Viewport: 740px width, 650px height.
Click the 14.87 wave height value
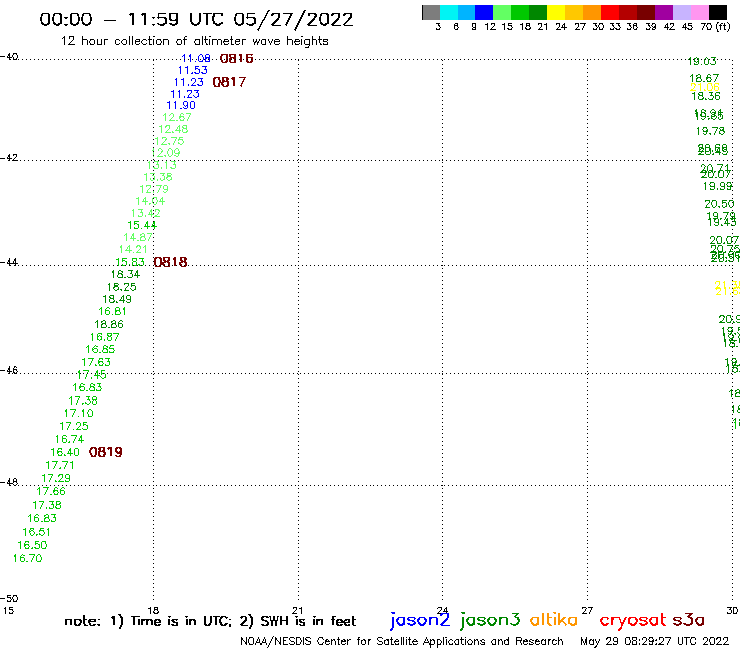pos(138,237)
